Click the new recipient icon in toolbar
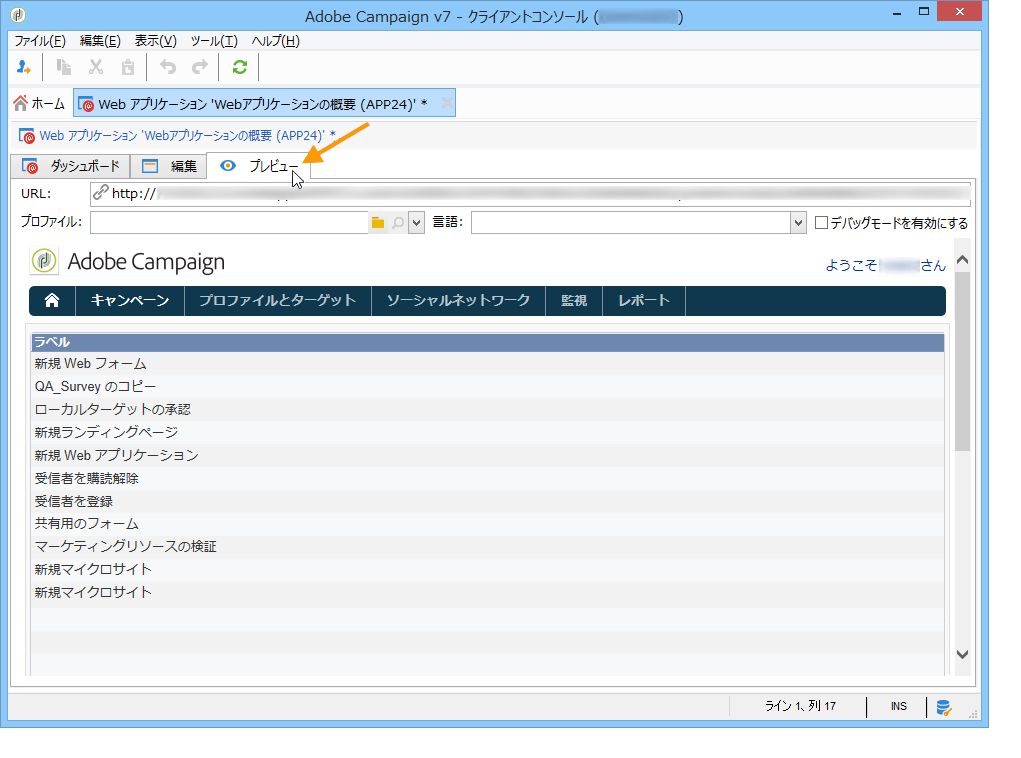This screenshot has height=758, width=1021. pos(24,67)
